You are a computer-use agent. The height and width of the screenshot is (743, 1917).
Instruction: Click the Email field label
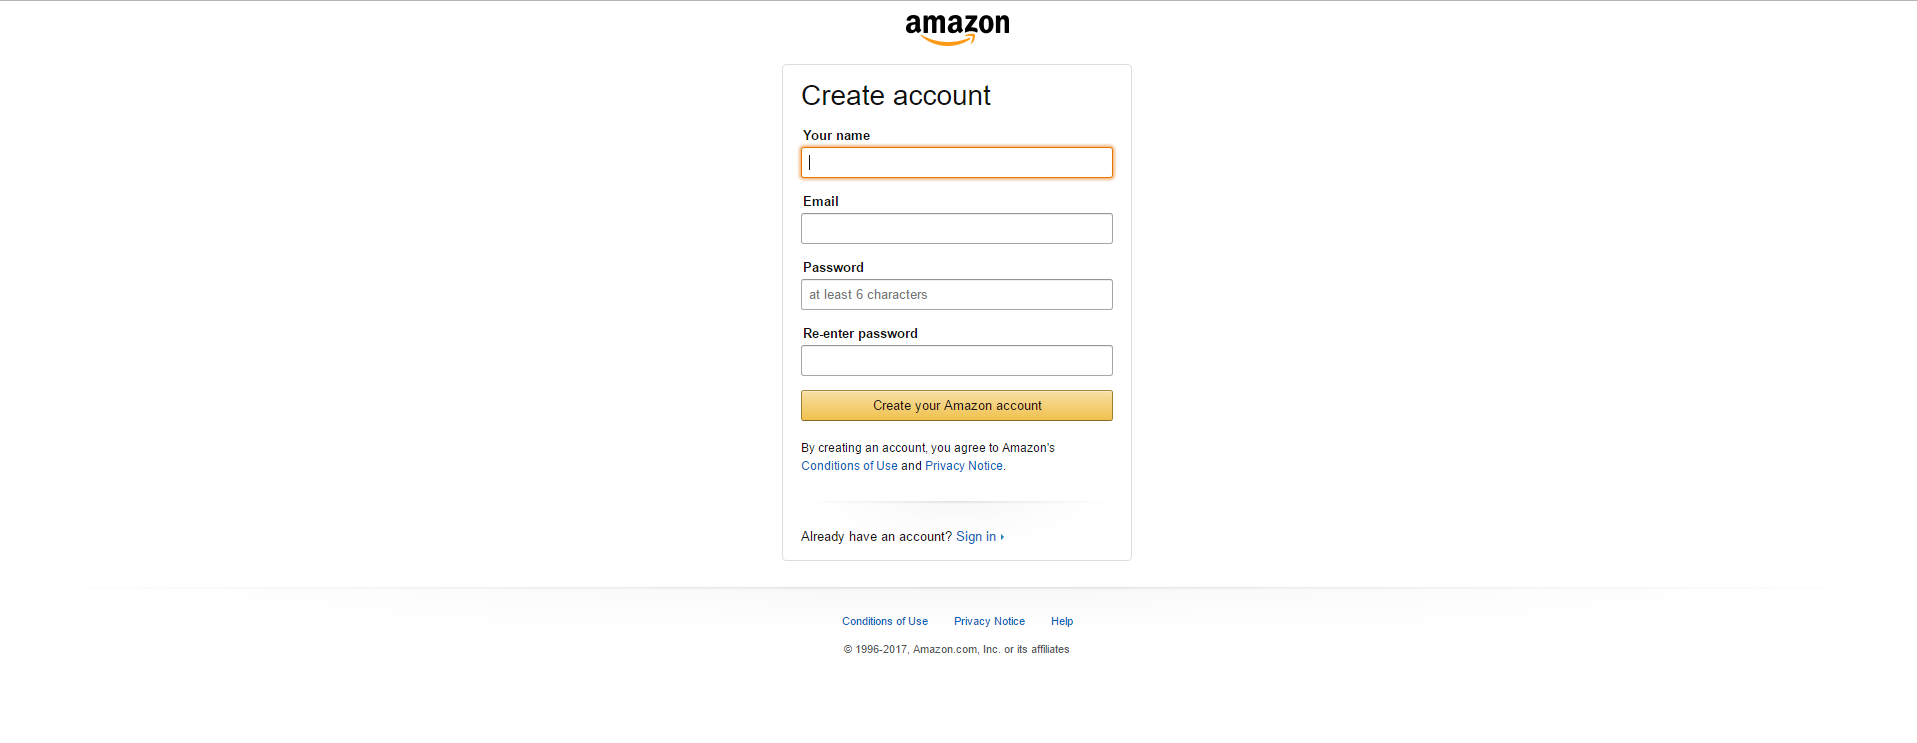(820, 202)
